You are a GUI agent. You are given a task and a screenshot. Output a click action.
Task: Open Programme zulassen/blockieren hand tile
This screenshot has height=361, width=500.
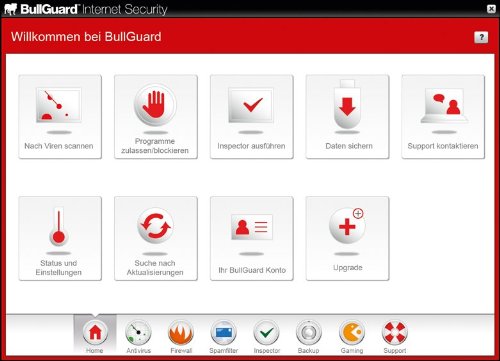click(156, 117)
